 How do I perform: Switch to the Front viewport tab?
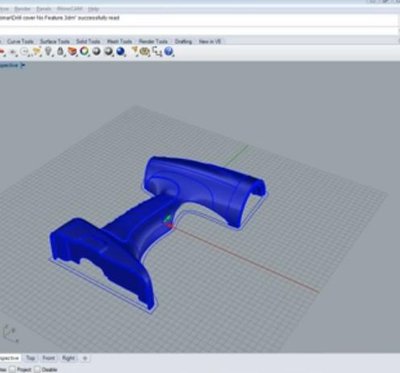pos(49,358)
